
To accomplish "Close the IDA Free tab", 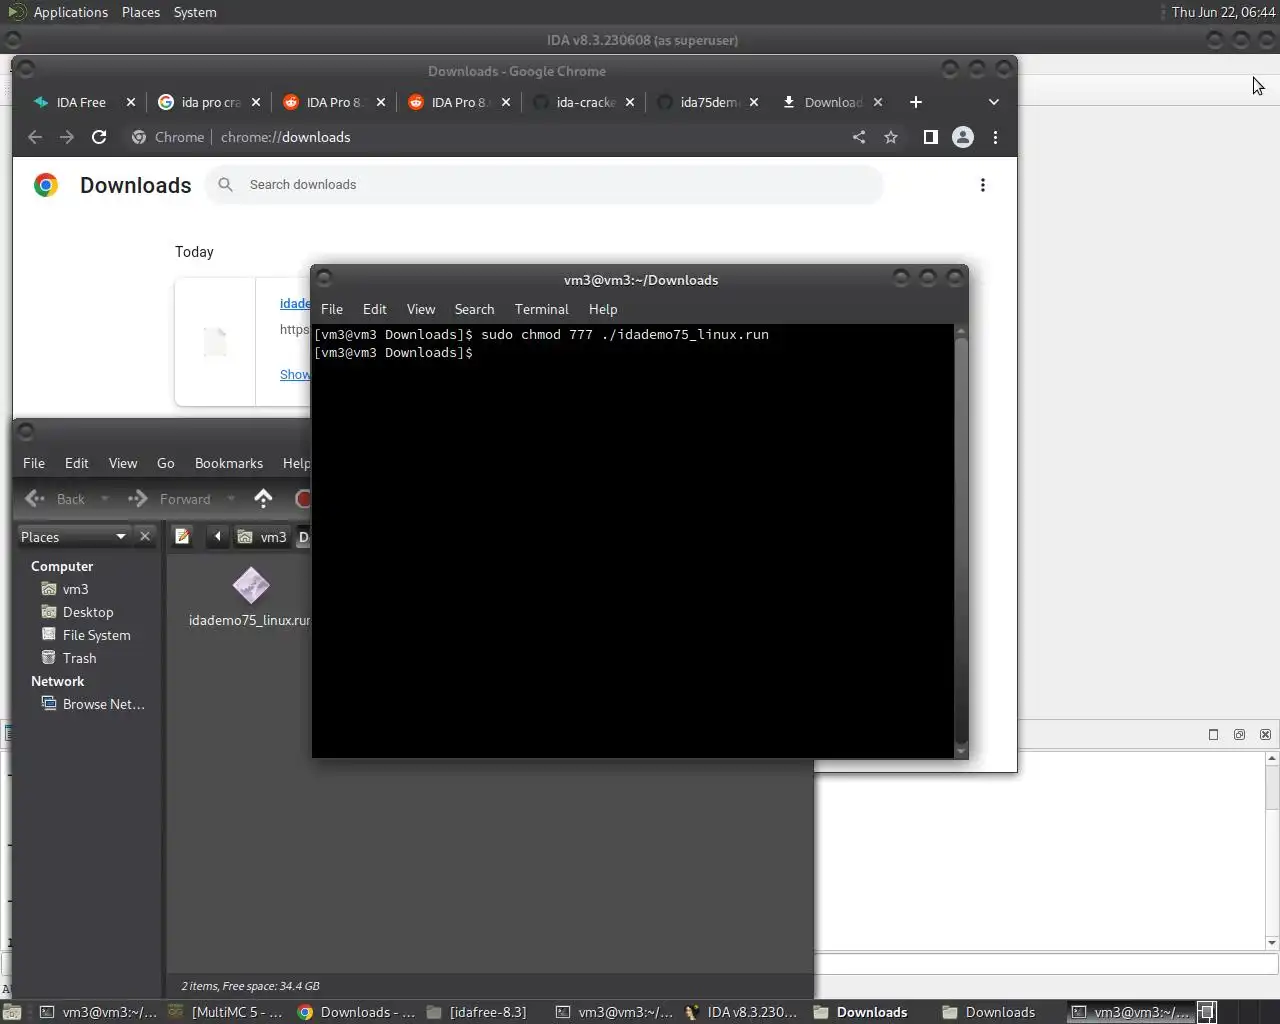I will click(131, 102).
